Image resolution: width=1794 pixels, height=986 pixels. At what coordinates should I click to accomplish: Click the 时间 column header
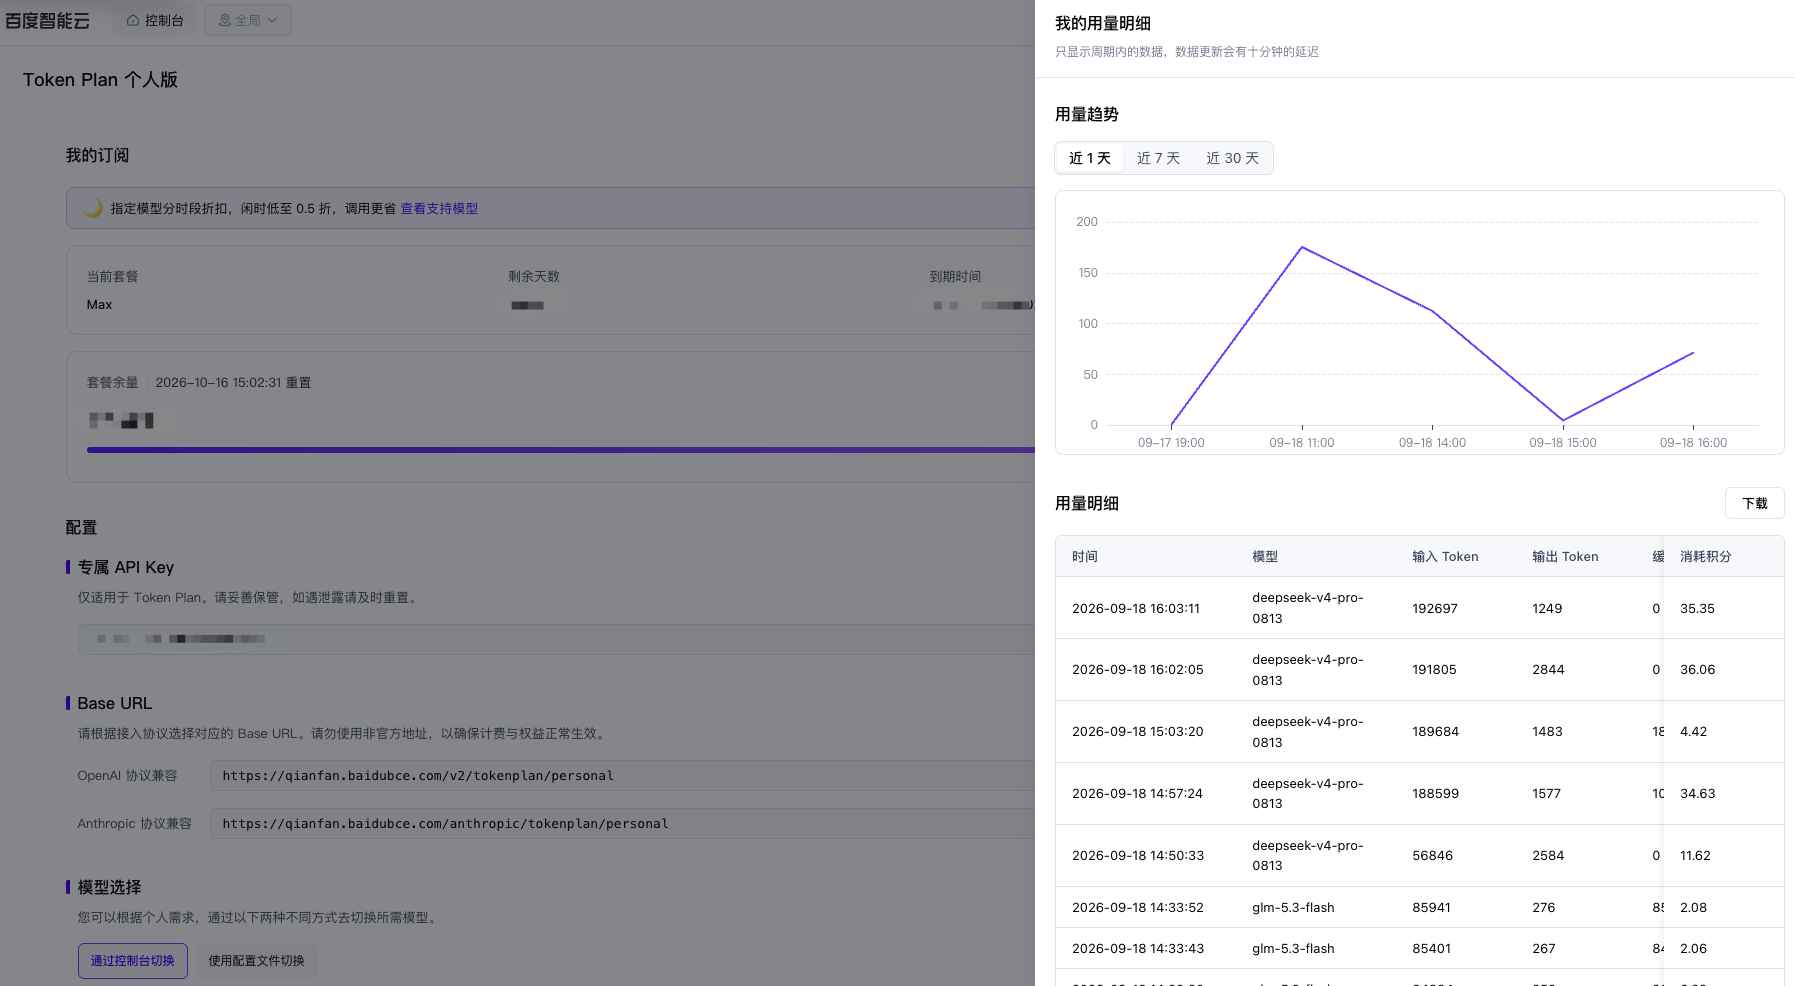click(x=1085, y=557)
